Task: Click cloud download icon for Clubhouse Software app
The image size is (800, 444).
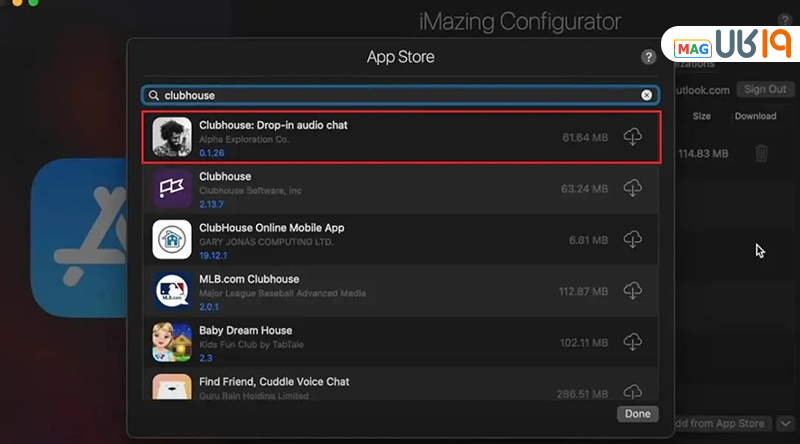Action: point(632,188)
